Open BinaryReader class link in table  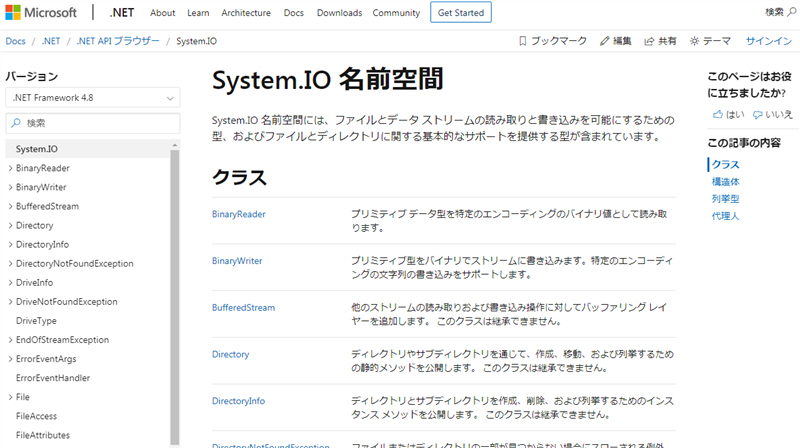[x=239, y=214]
